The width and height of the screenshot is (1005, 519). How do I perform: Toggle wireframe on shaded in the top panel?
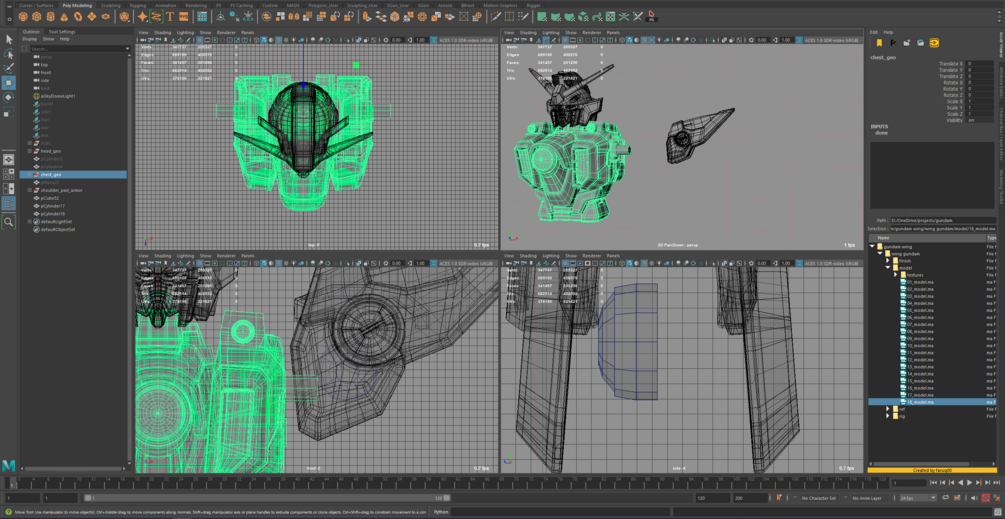point(279,40)
